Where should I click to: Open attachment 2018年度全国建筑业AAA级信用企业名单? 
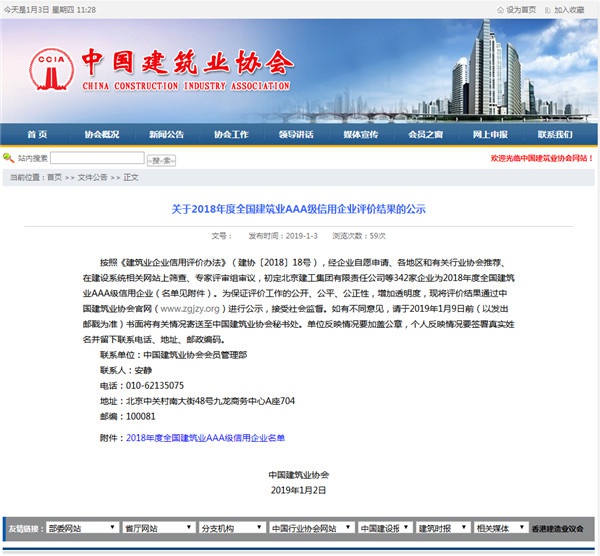click(x=205, y=438)
